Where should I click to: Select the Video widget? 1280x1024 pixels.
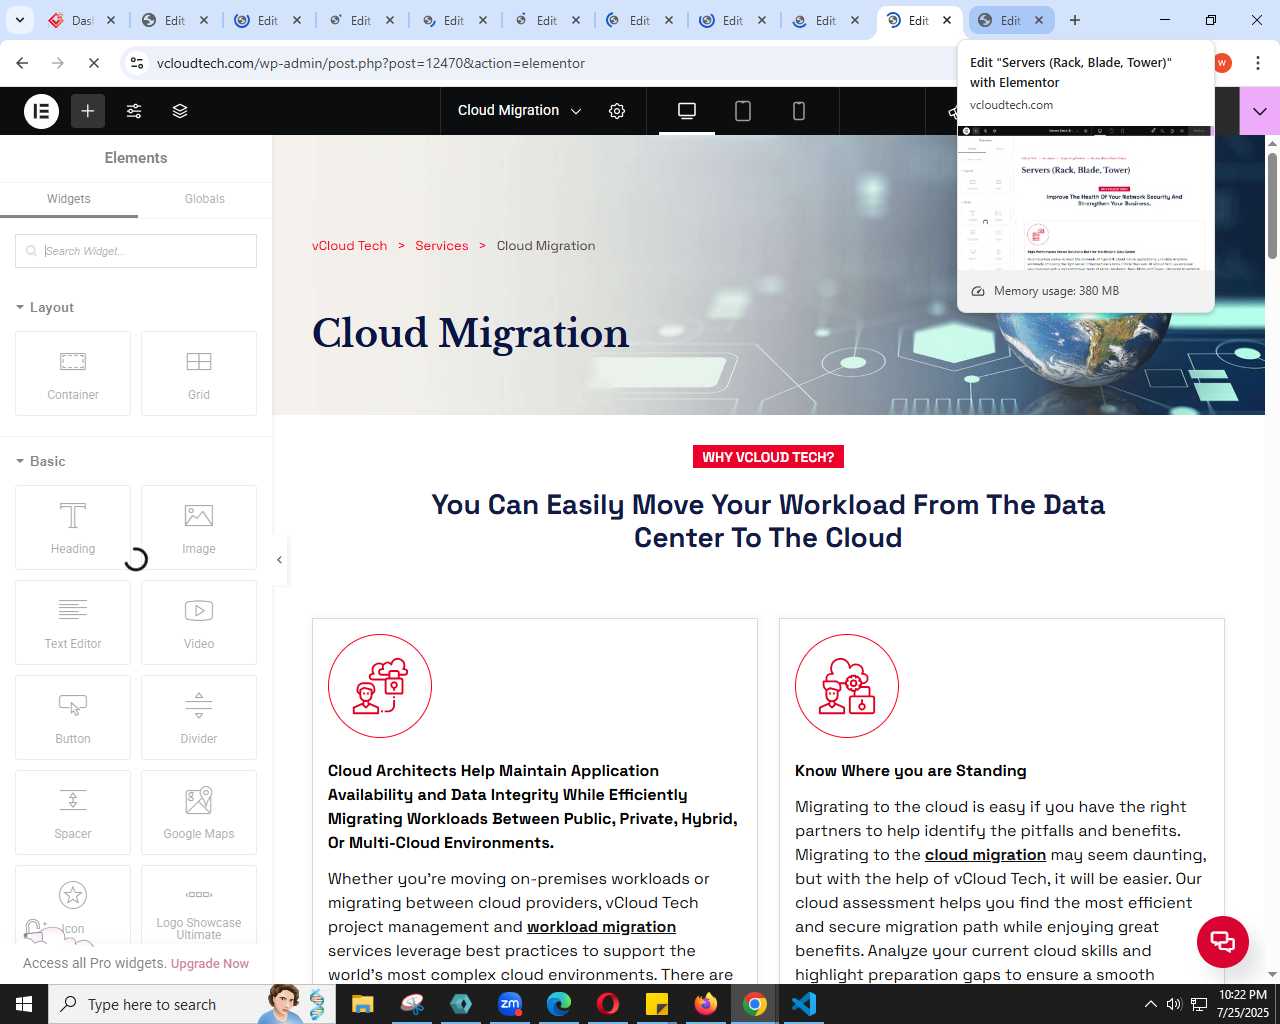[x=199, y=623]
